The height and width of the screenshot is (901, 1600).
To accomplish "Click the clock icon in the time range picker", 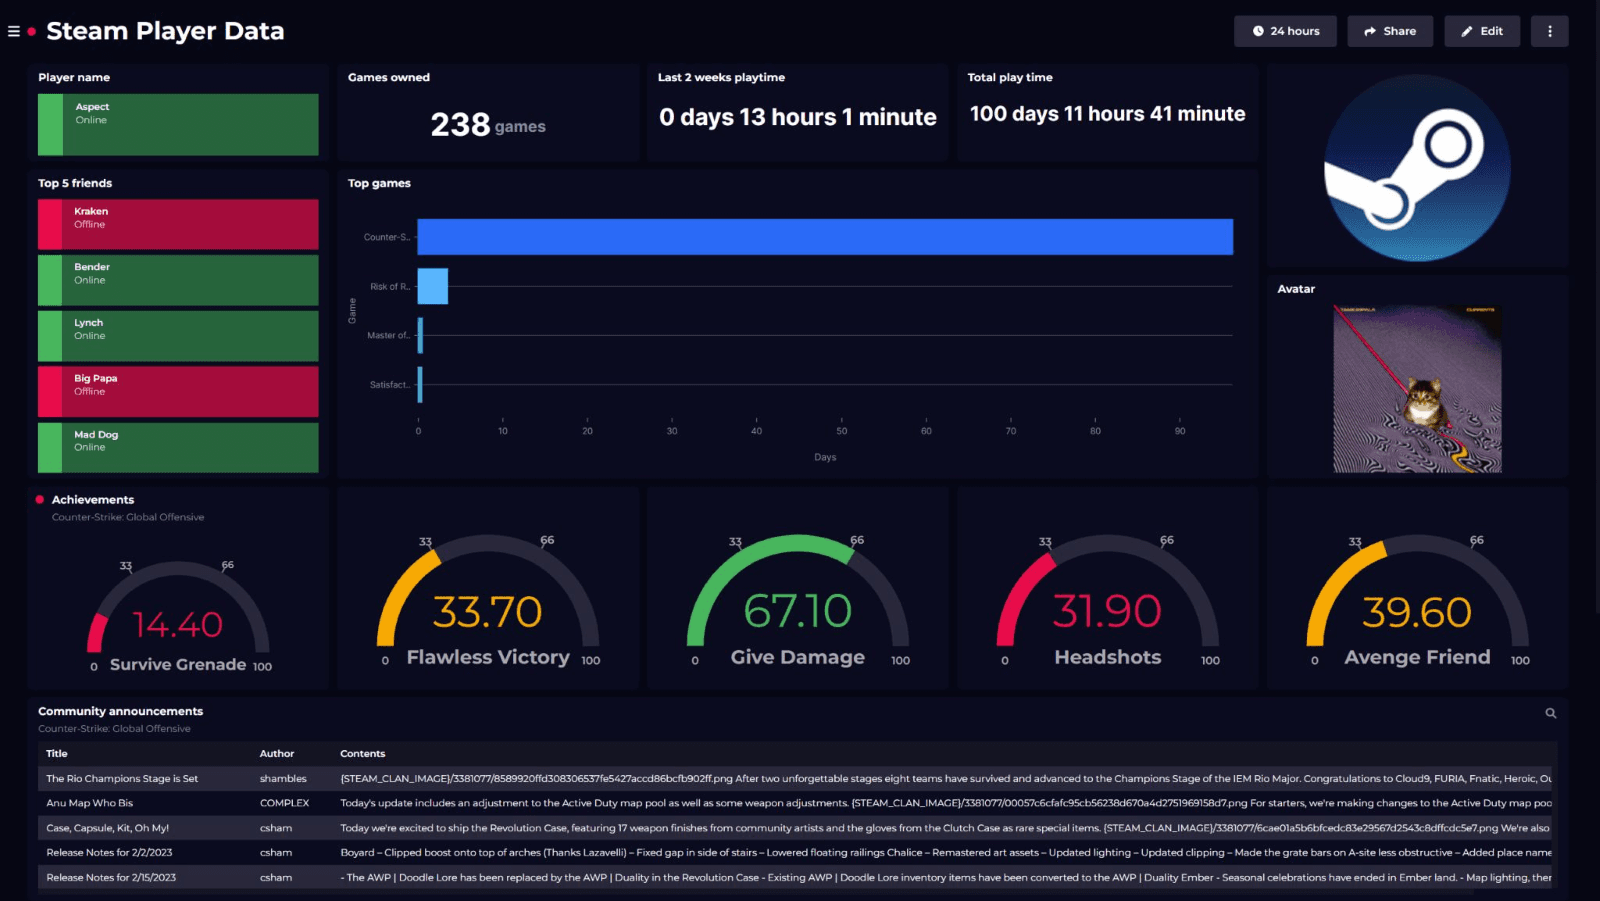I will click(x=1257, y=31).
